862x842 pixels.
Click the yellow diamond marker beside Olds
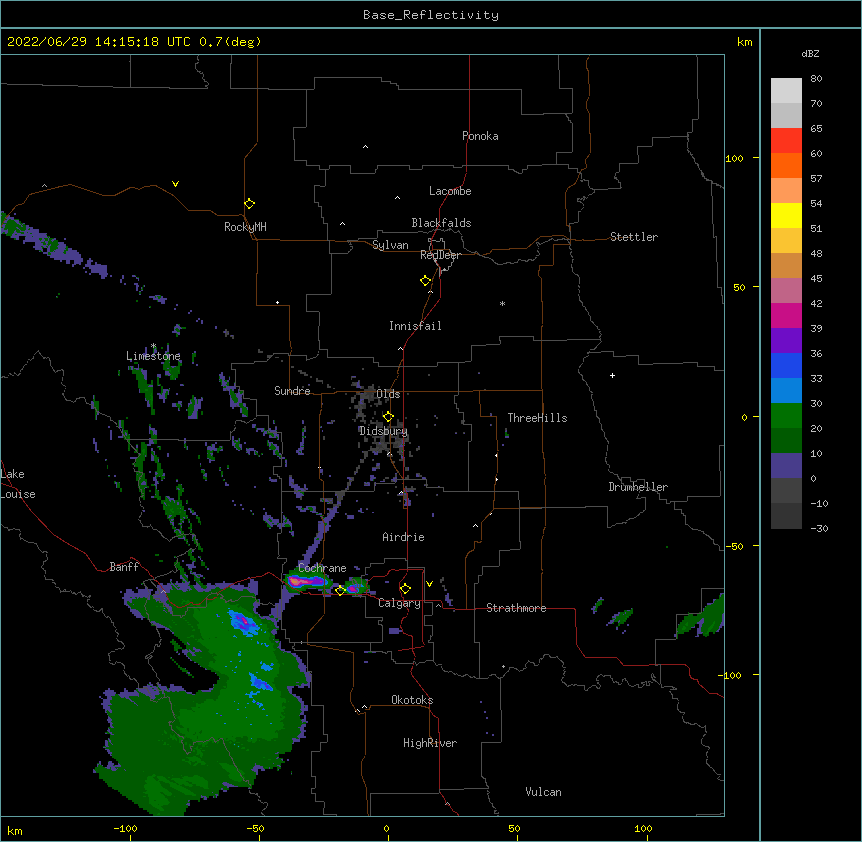click(x=388, y=416)
